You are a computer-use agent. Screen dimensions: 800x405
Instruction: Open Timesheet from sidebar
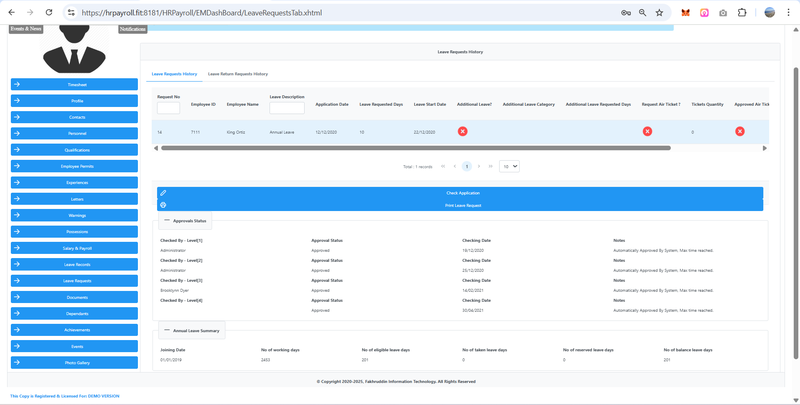[74, 85]
